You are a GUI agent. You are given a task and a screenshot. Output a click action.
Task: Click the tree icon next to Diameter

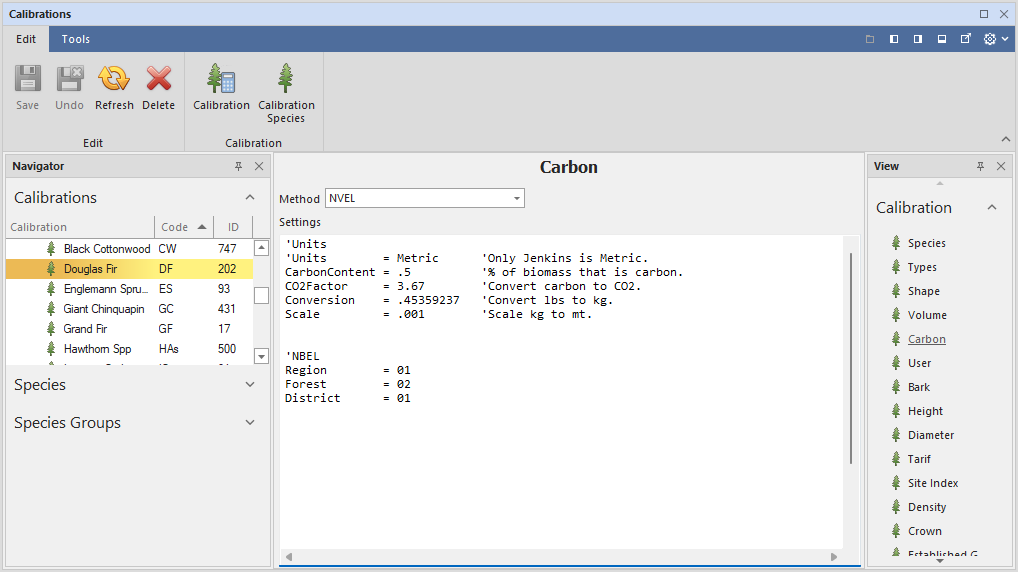pyautogui.click(x=896, y=435)
